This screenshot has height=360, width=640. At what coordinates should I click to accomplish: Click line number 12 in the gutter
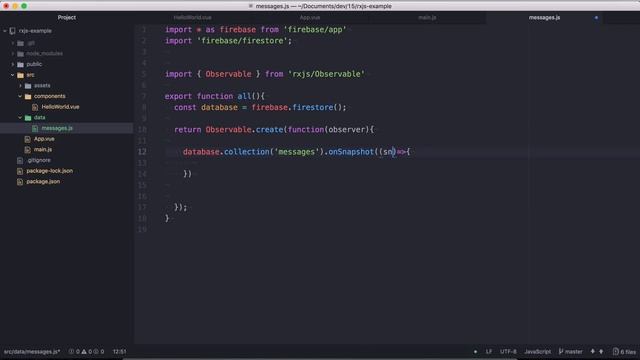tap(142, 152)
